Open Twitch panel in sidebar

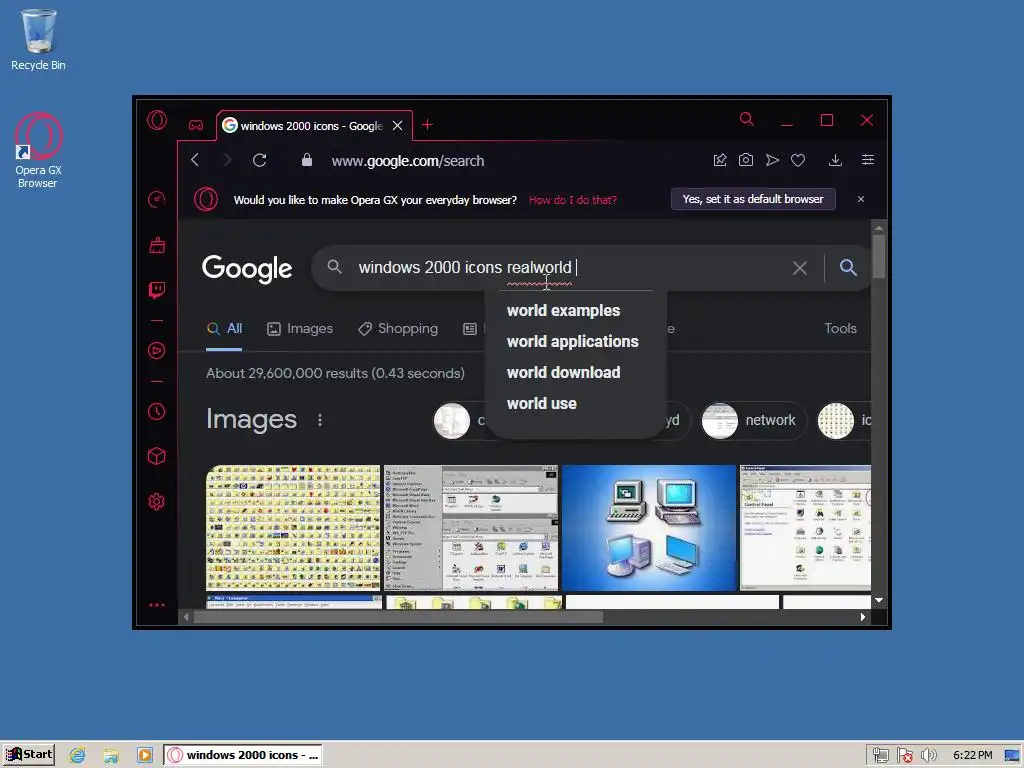coord(157,290)
